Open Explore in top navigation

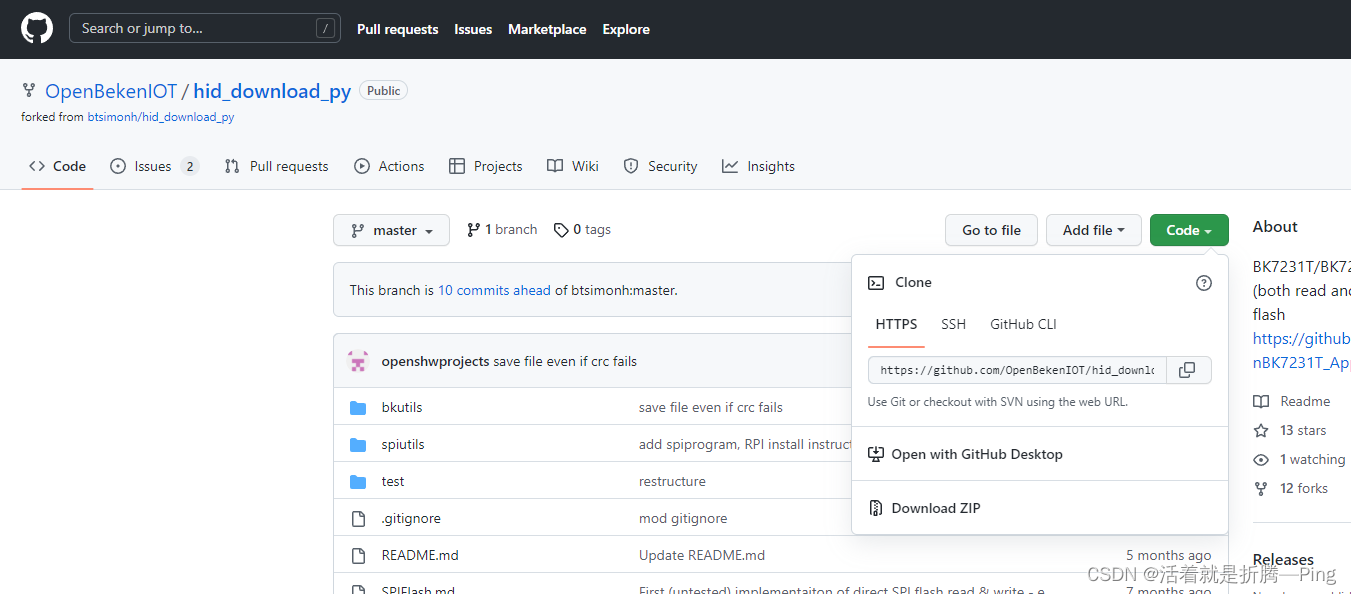(x=626, y=29)
